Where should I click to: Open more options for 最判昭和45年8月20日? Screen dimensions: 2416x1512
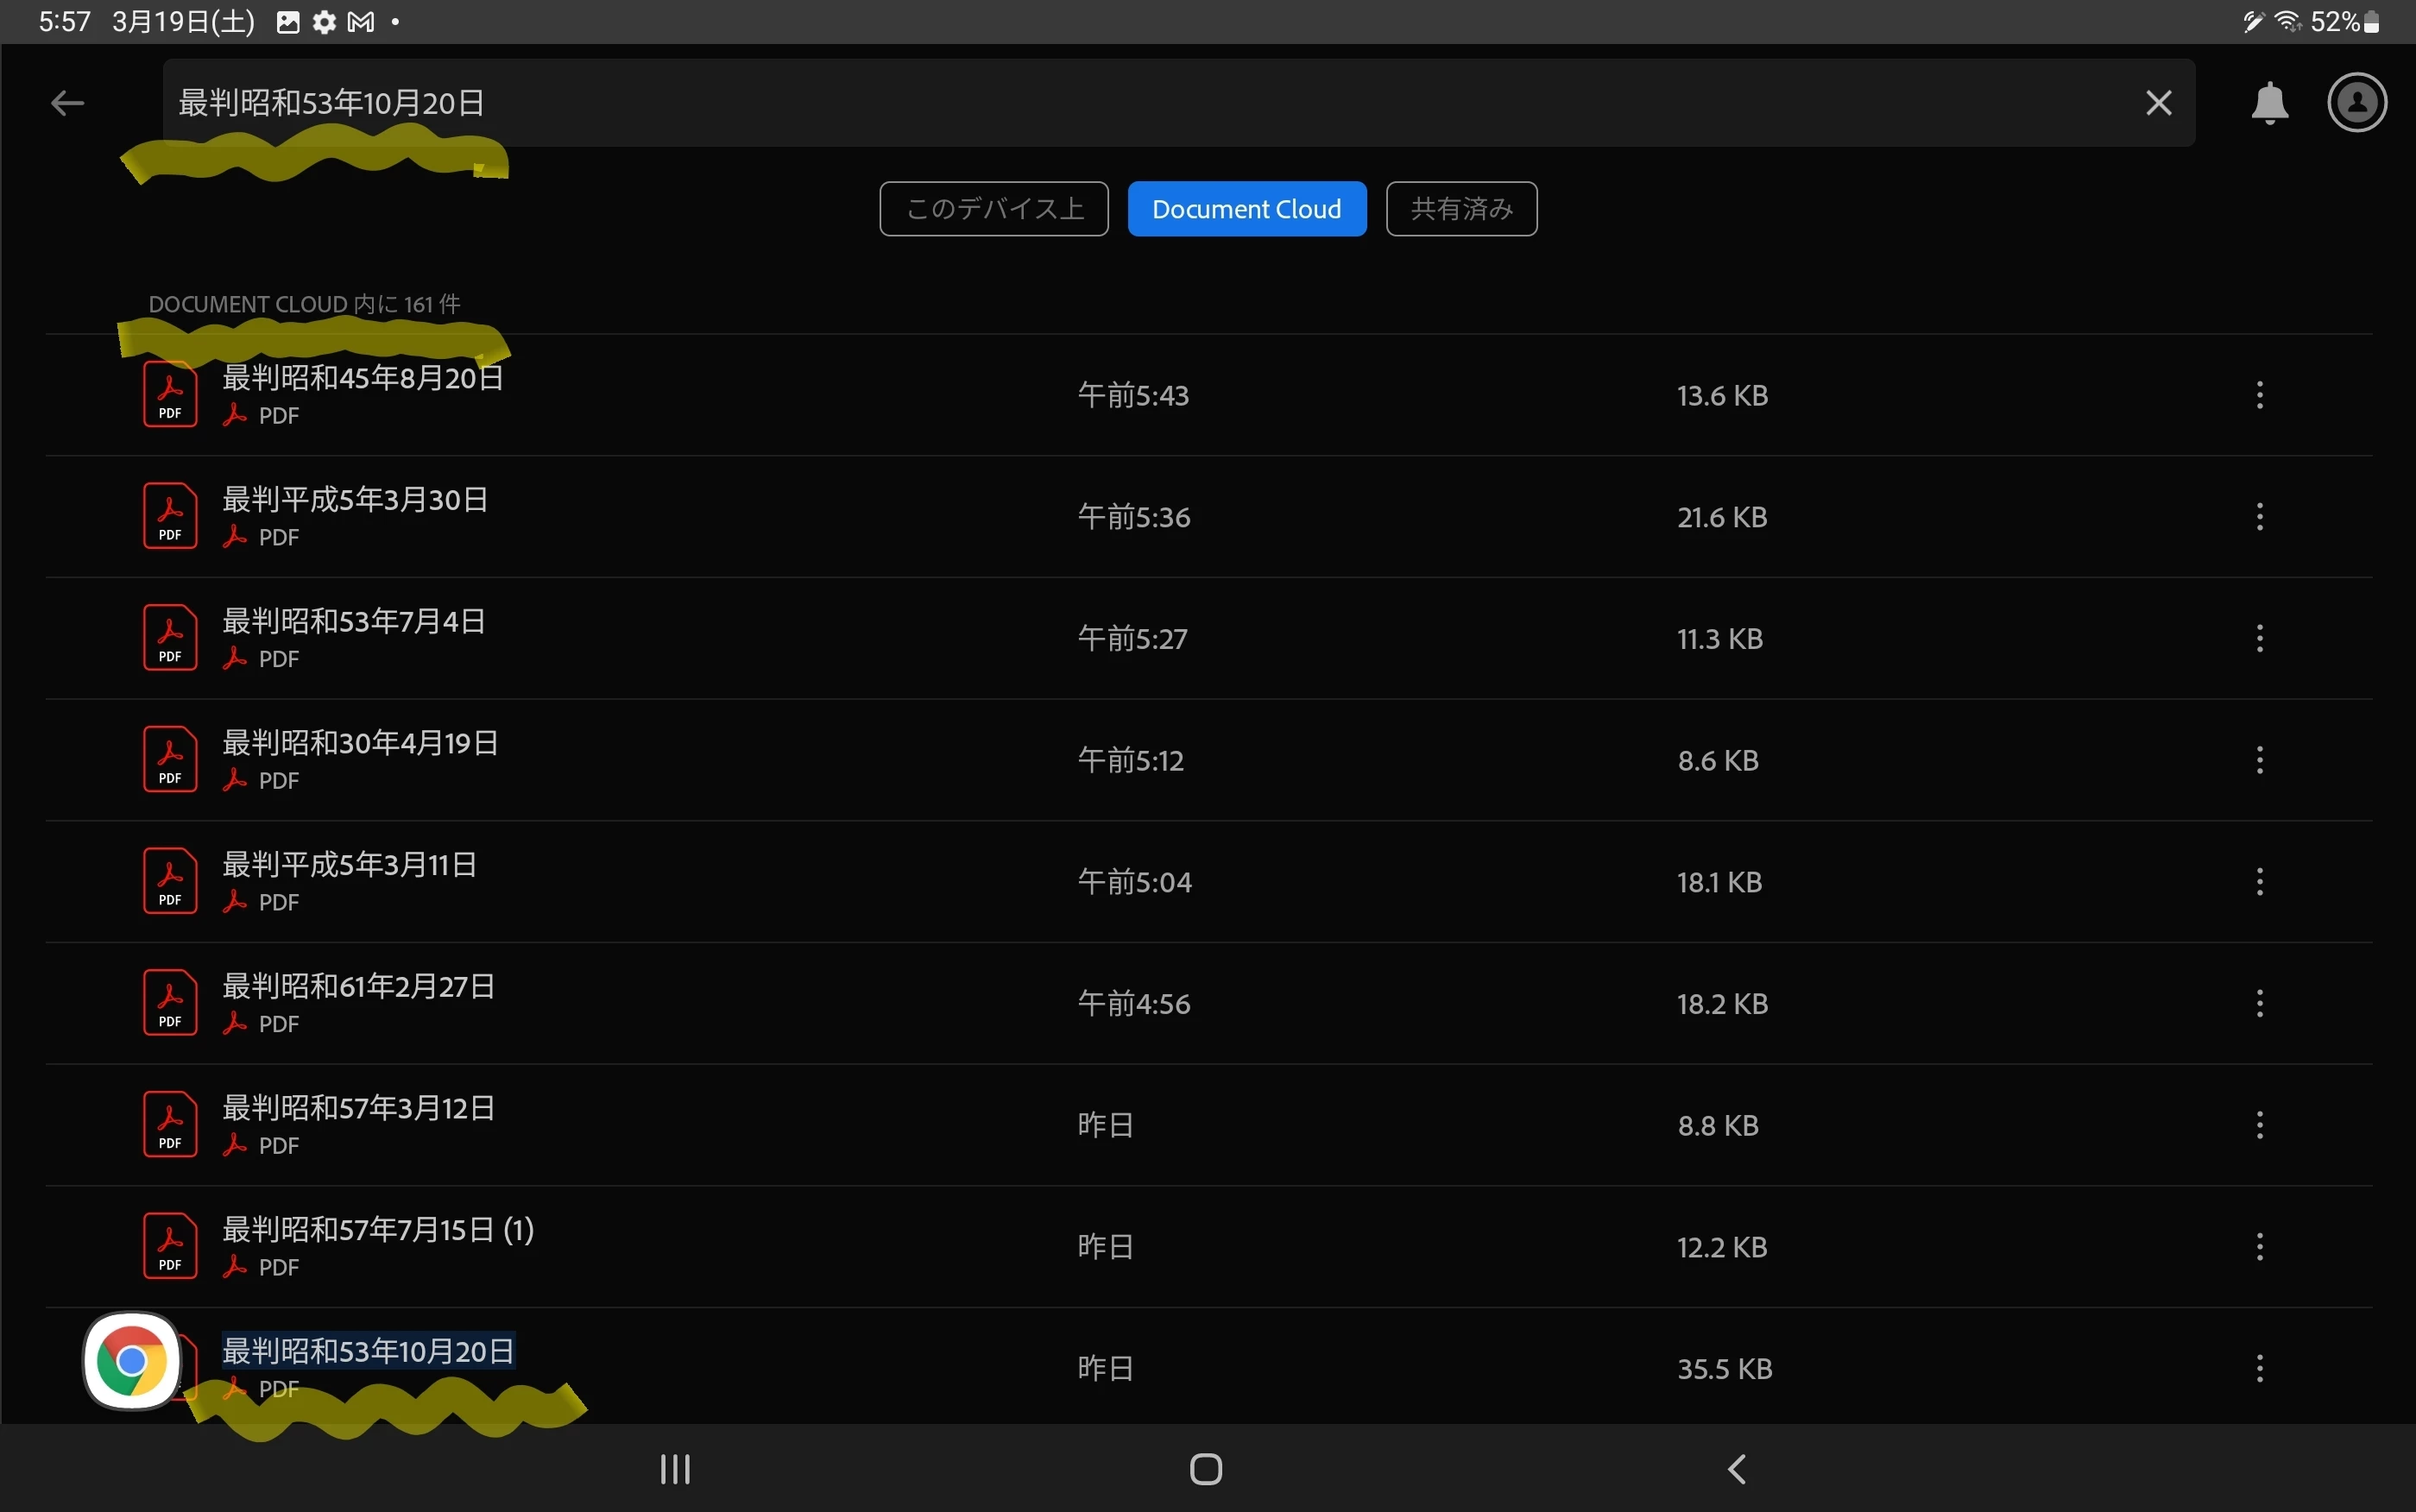tap(2259, 395)
